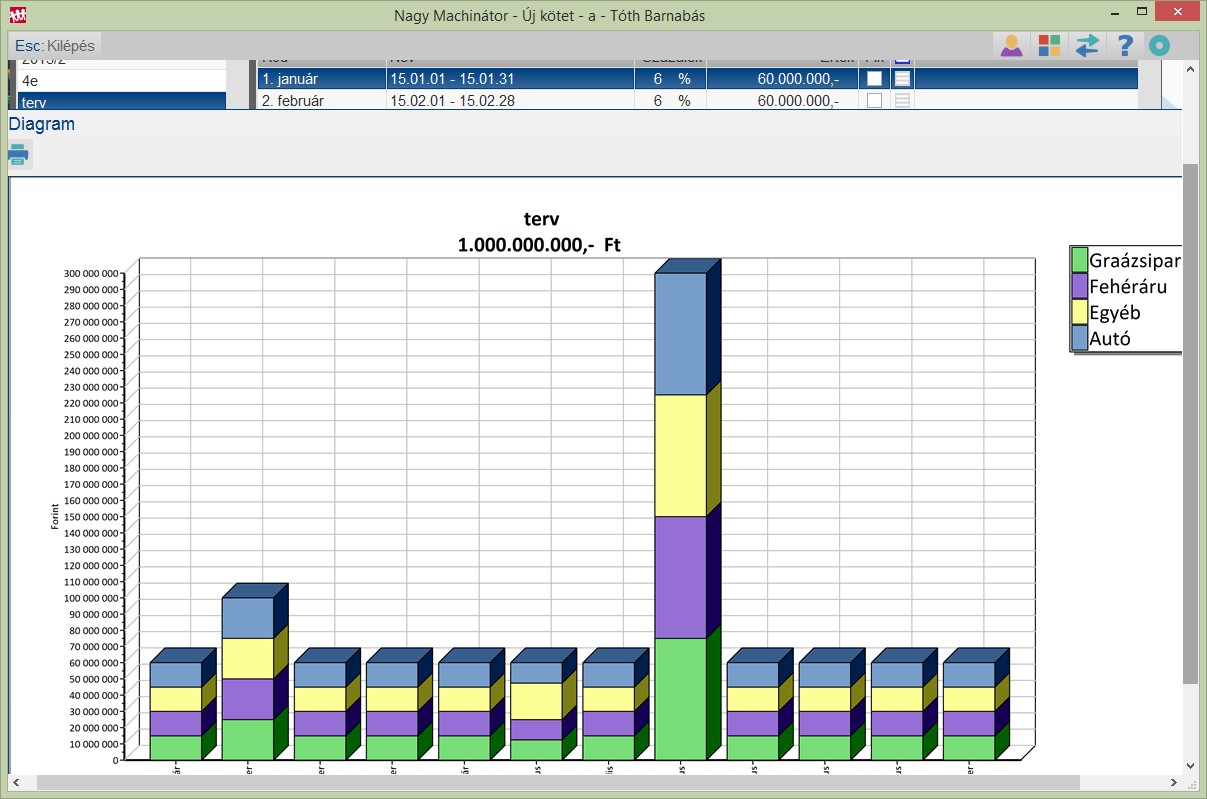Open help with the question mark icon
This screenshot has width=1207, height=799.
coord(1125,46)
